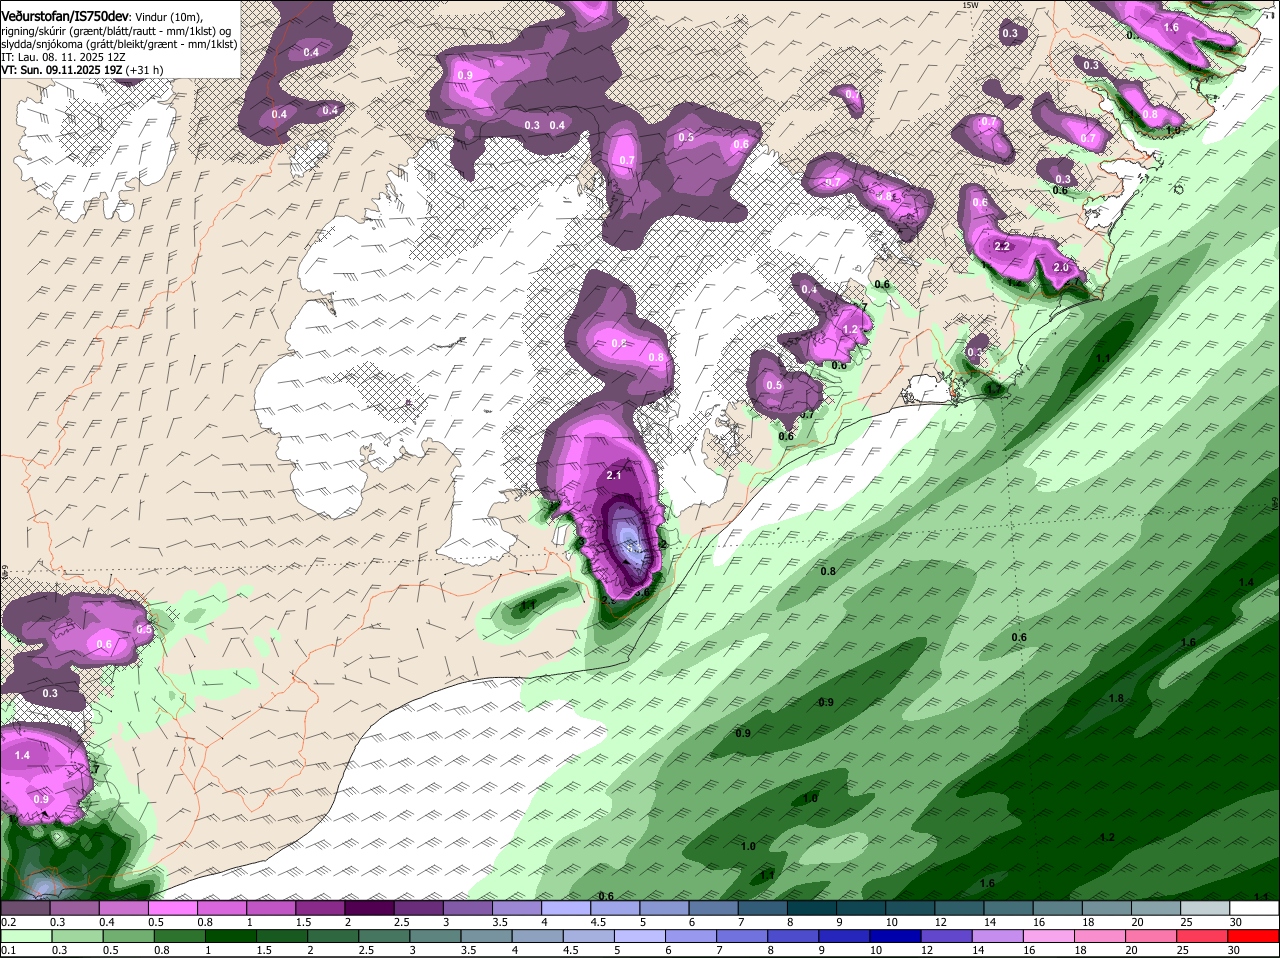Click the Veðurstofan/IS750dev title text
This screenshot has width=1280, height=958.
tap(65, 16)
